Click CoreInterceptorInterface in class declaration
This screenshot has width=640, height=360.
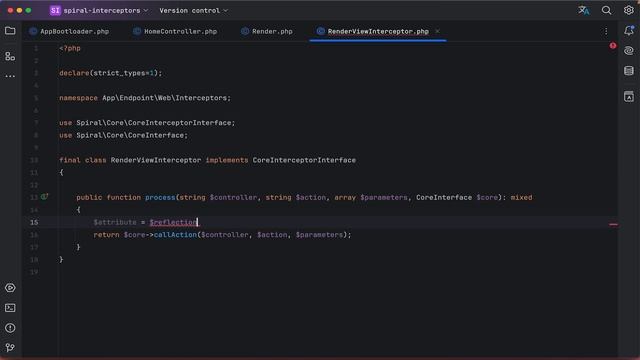(x=304, y=160)
